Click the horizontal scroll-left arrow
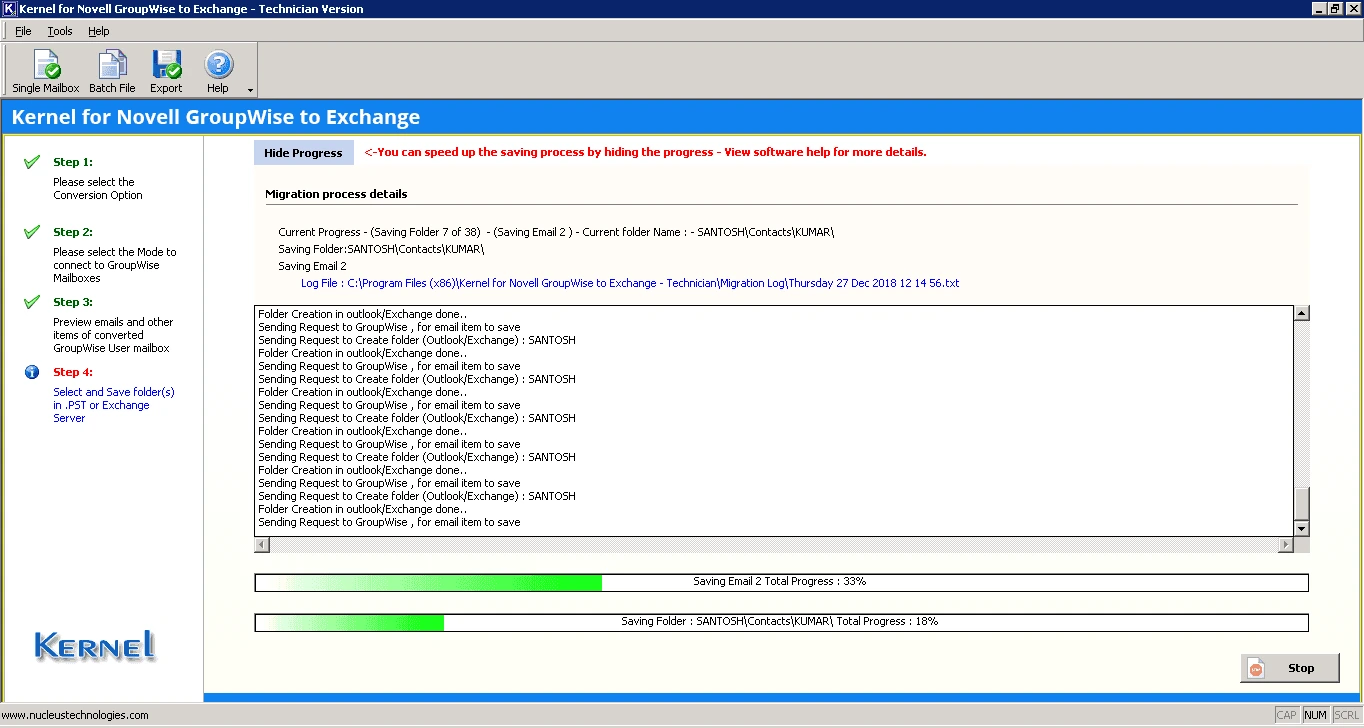Viewport: 1364px width, 728px height. pyautogui.click(x=262, y=545)
